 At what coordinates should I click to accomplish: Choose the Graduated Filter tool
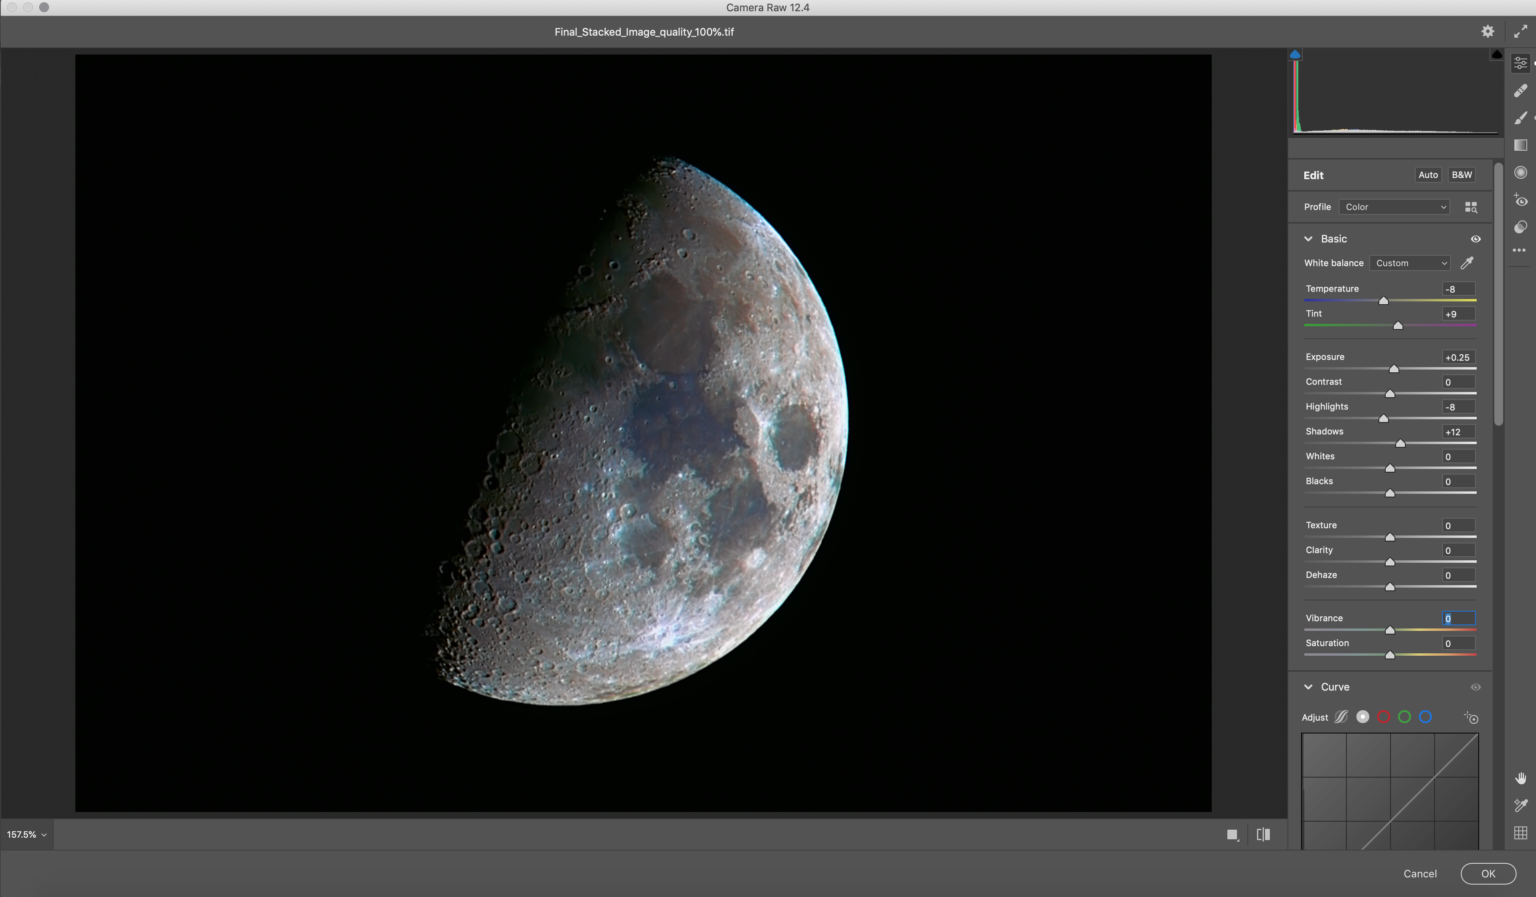tap(1520, 145)
